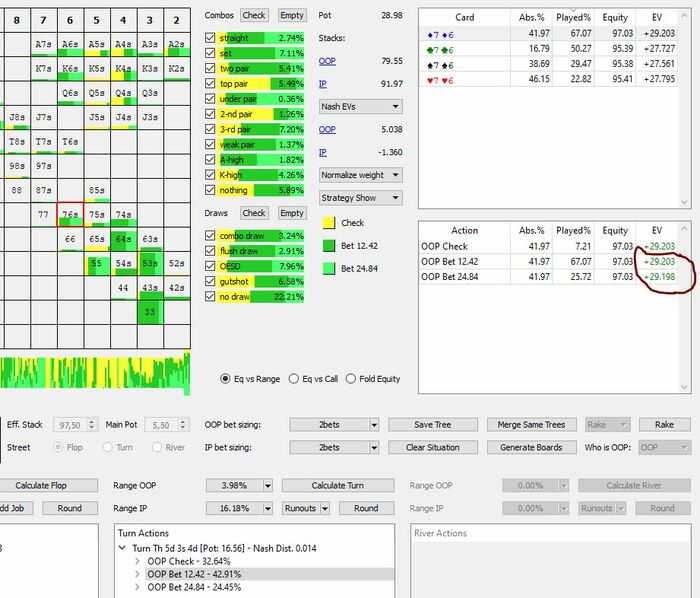Click the IP Nash EV link
Image resolution: width=700 pixels, height=598 pixels.
point(322,152)
